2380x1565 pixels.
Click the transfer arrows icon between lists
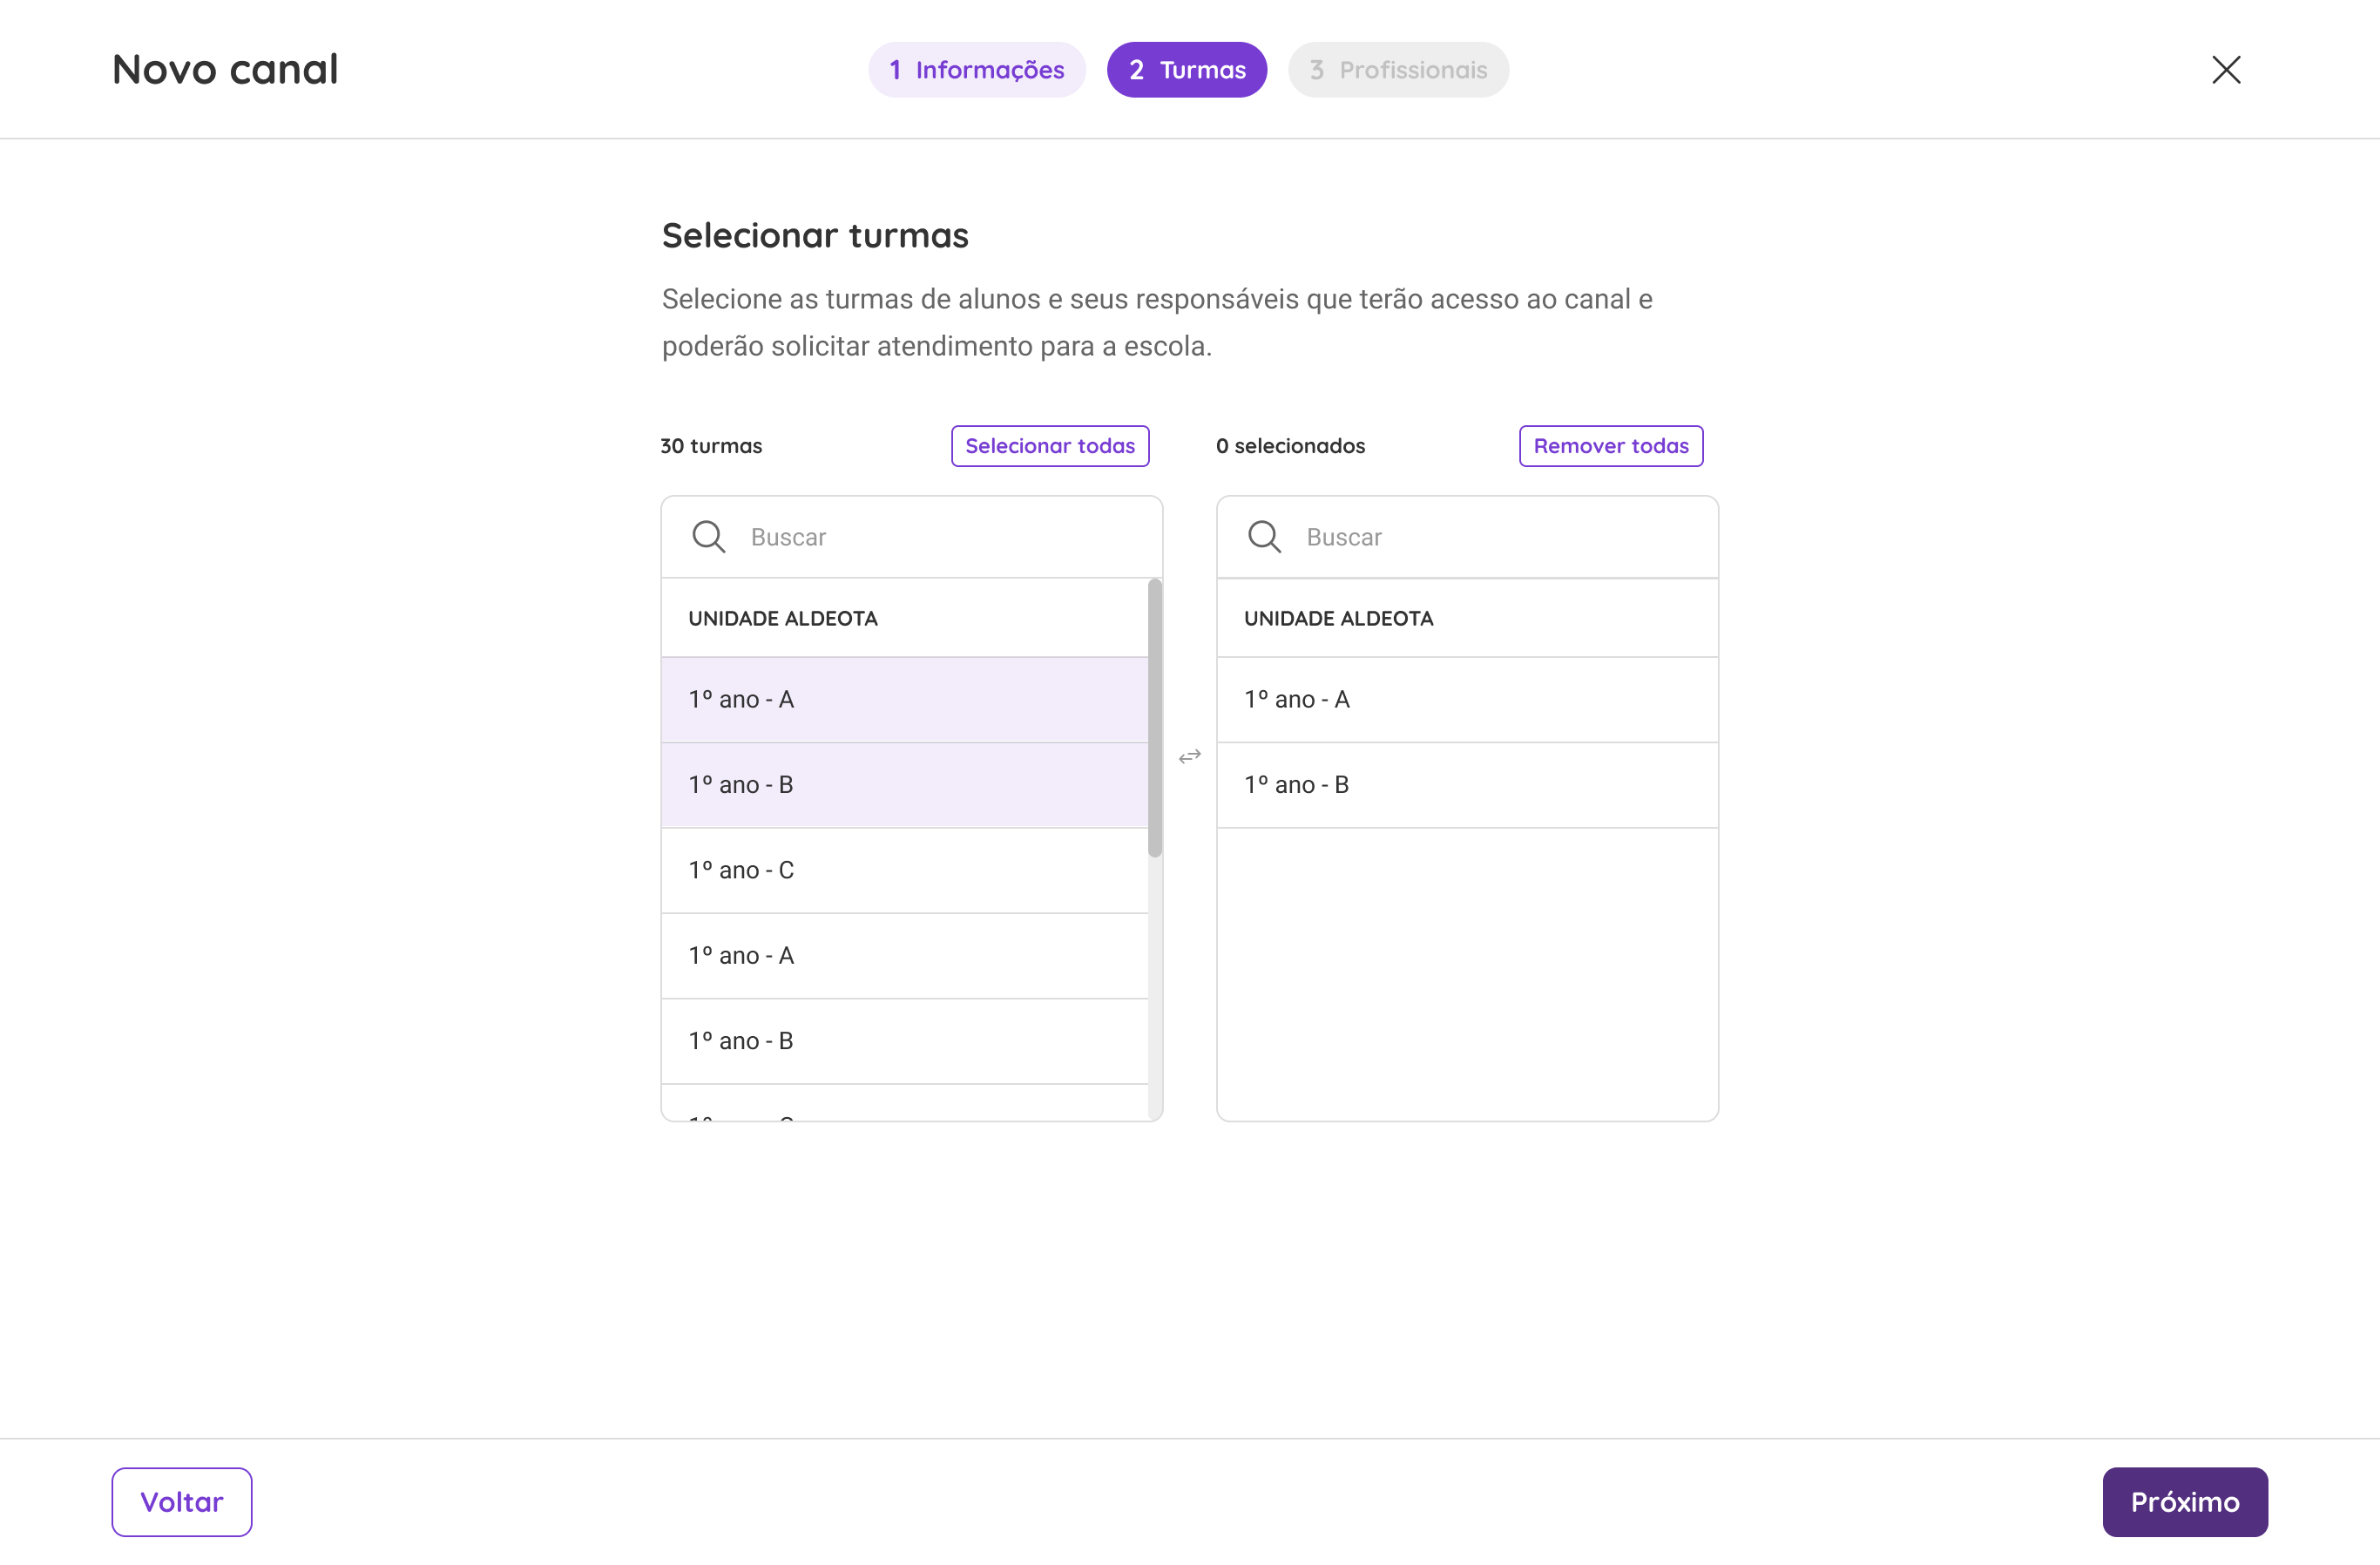(x=1190, y=757)
